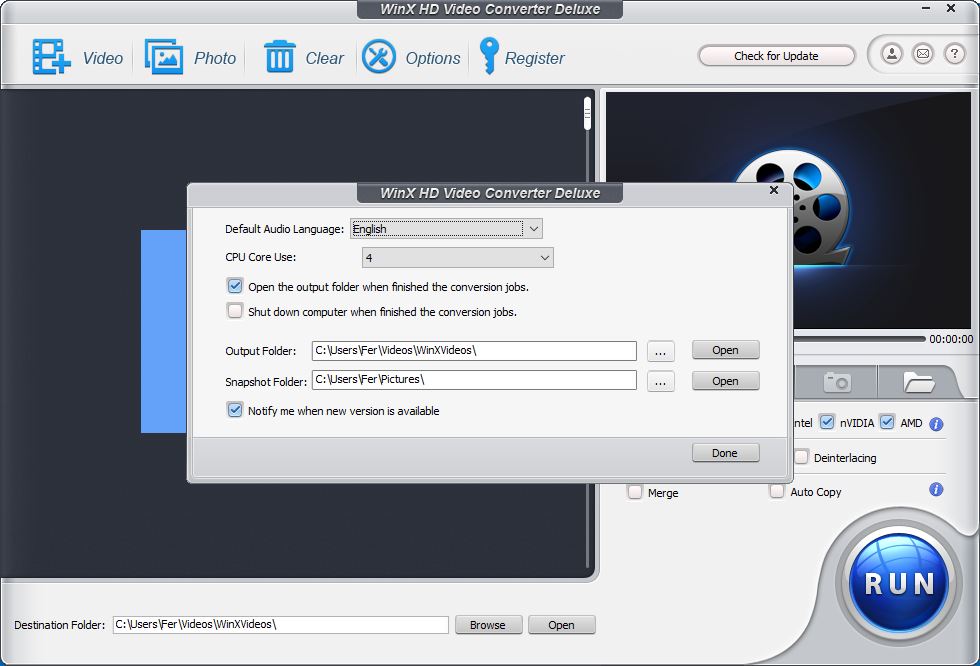This screenshot has height=666, width=980.
Task: Click the Output Folder path field
Action: [x=474, y=350]
